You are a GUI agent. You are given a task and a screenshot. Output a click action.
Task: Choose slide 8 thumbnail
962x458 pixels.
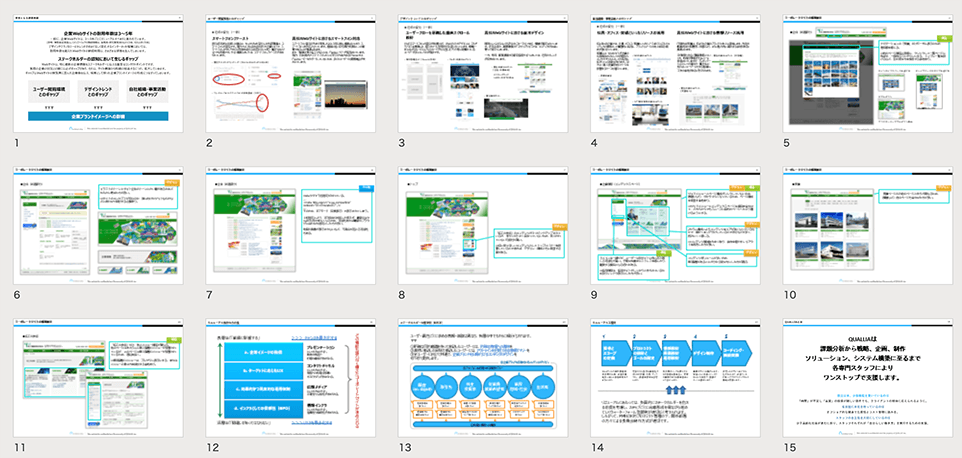(481, 227)
